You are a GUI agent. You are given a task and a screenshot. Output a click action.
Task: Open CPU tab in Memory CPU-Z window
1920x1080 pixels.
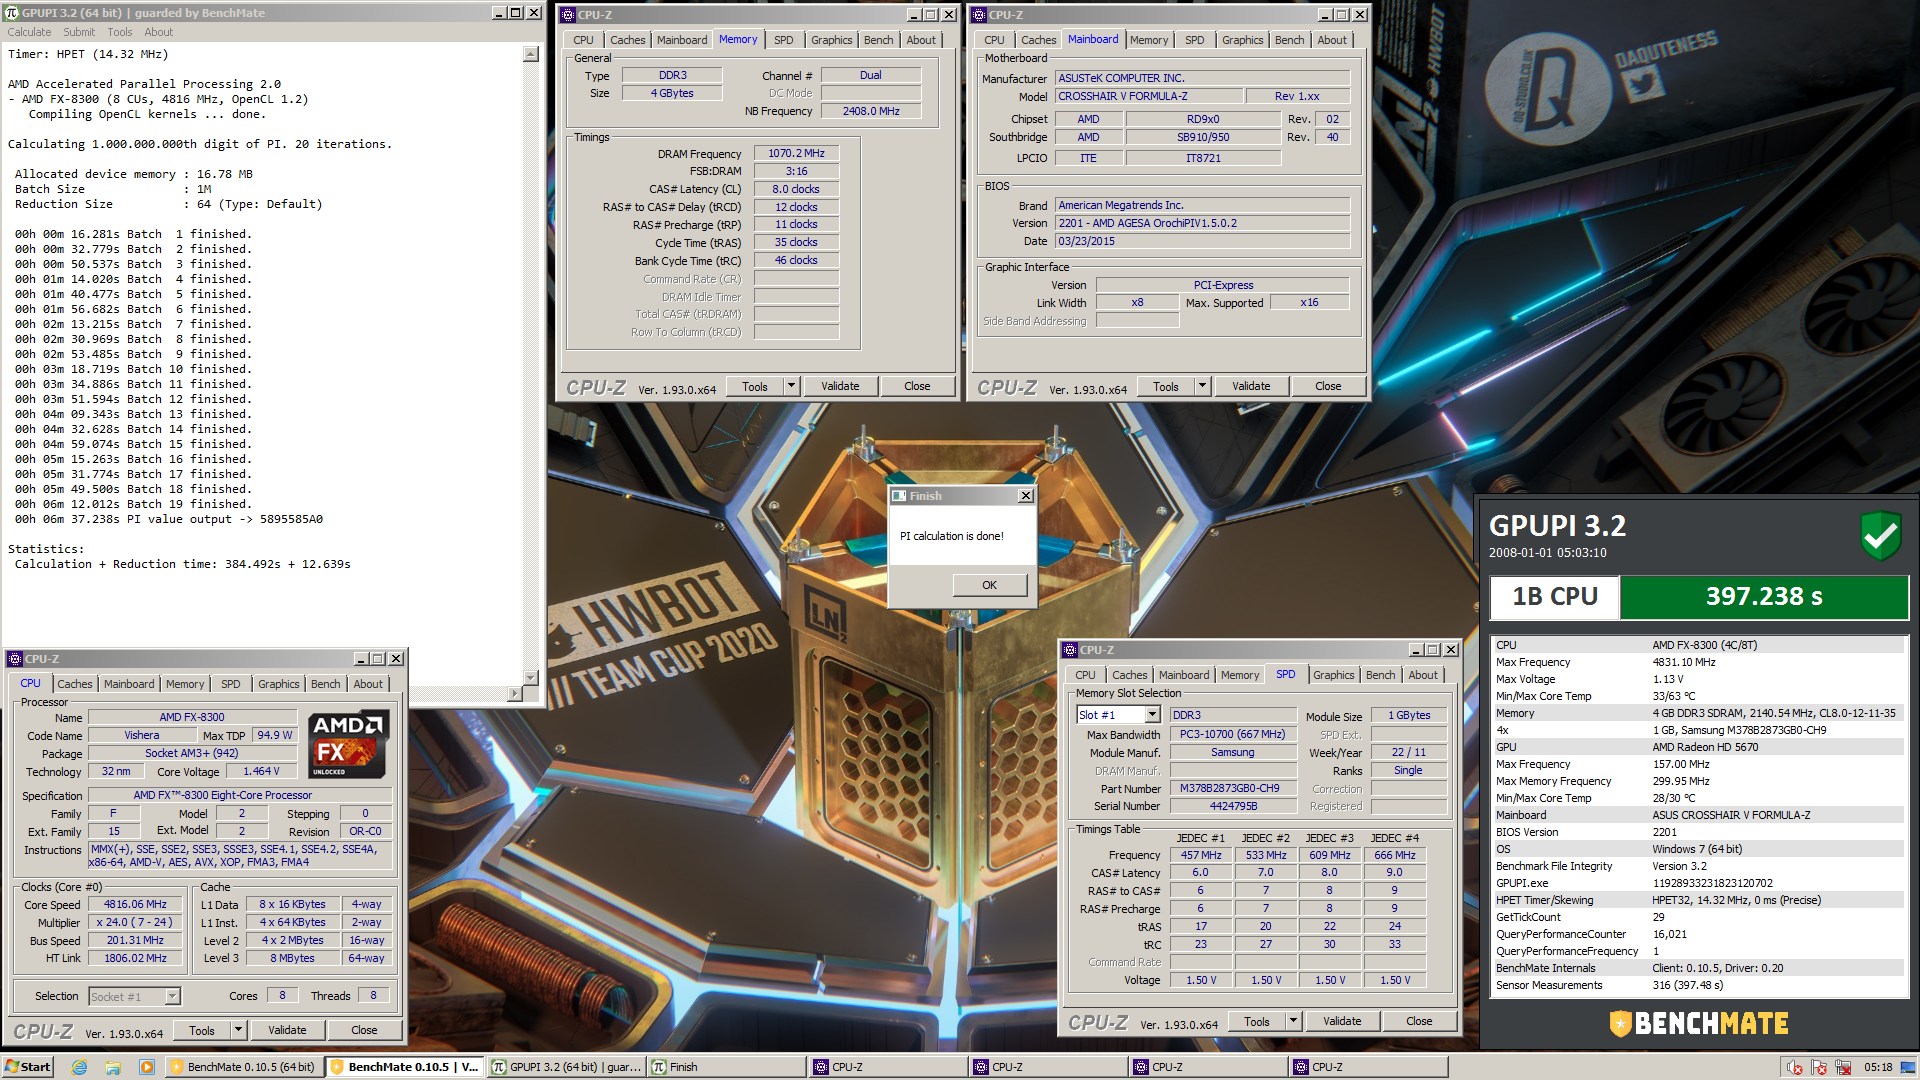point(583,40)
